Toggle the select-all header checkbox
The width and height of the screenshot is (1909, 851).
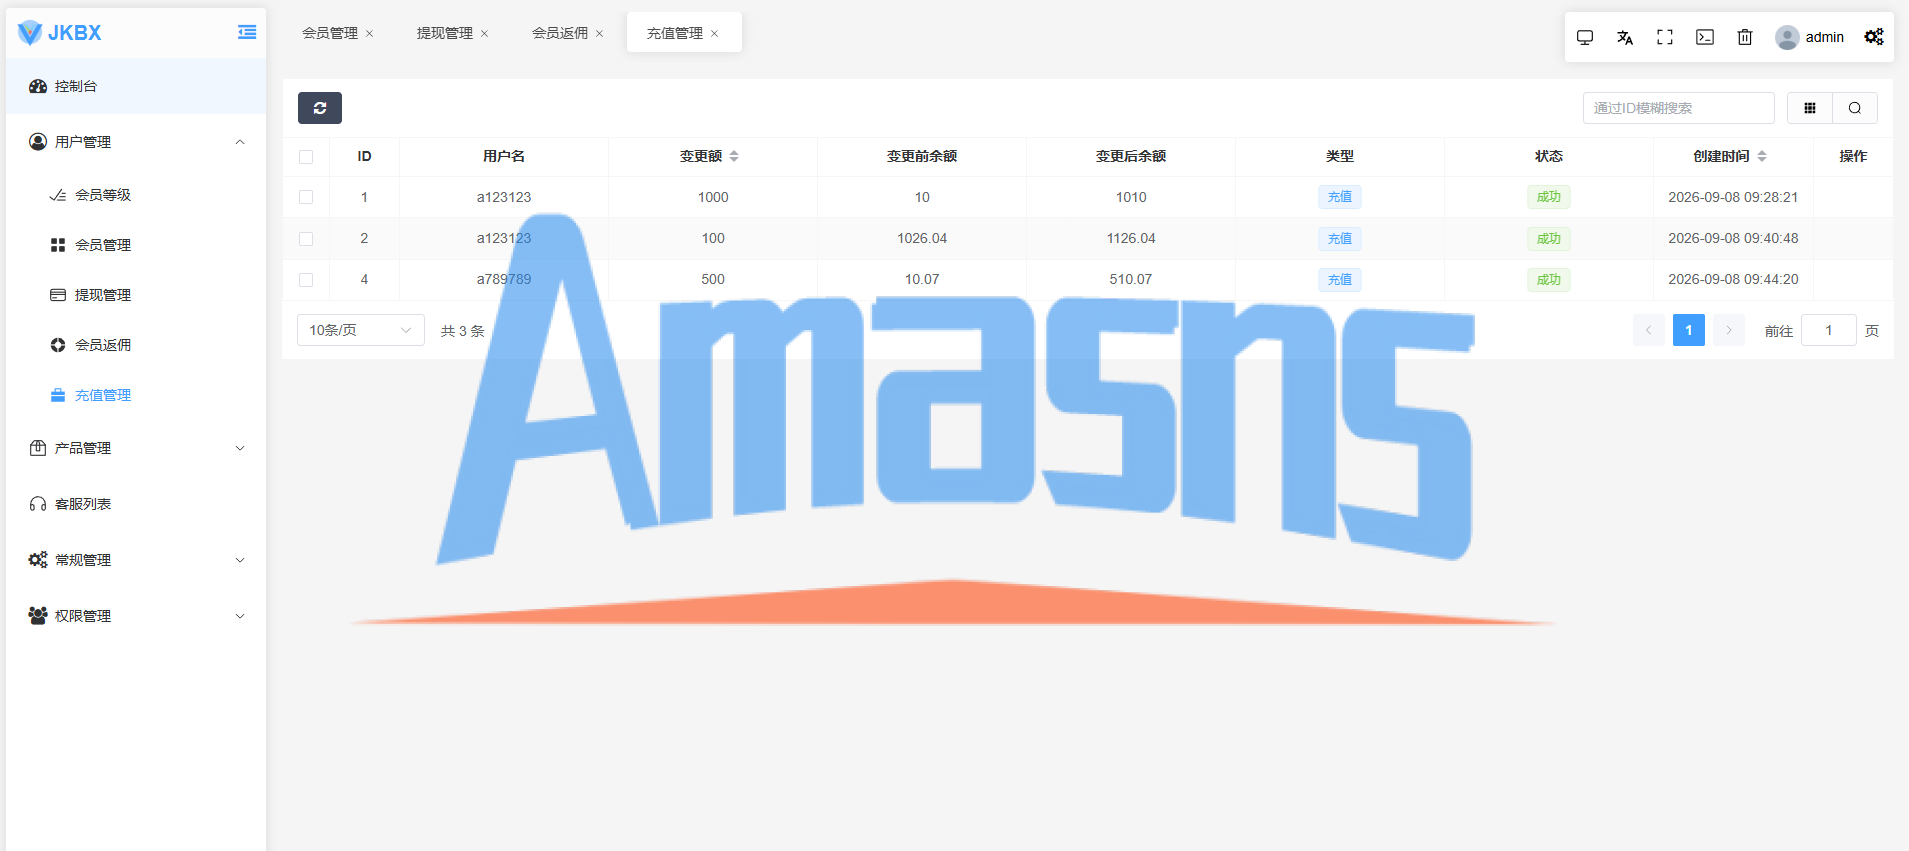point(306,157)
